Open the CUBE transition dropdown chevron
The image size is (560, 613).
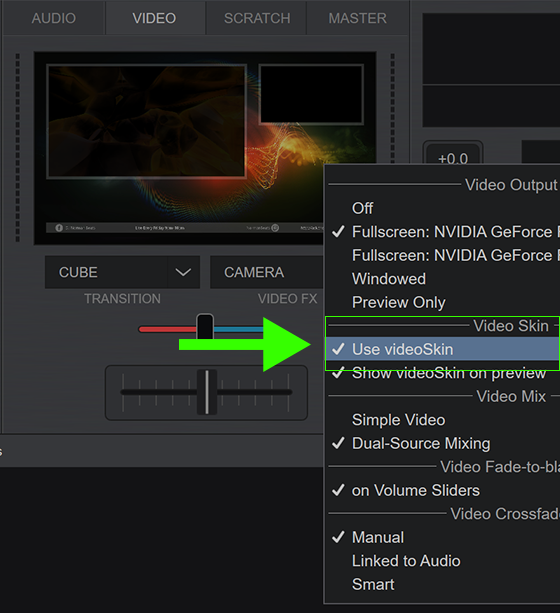(183, 272)
